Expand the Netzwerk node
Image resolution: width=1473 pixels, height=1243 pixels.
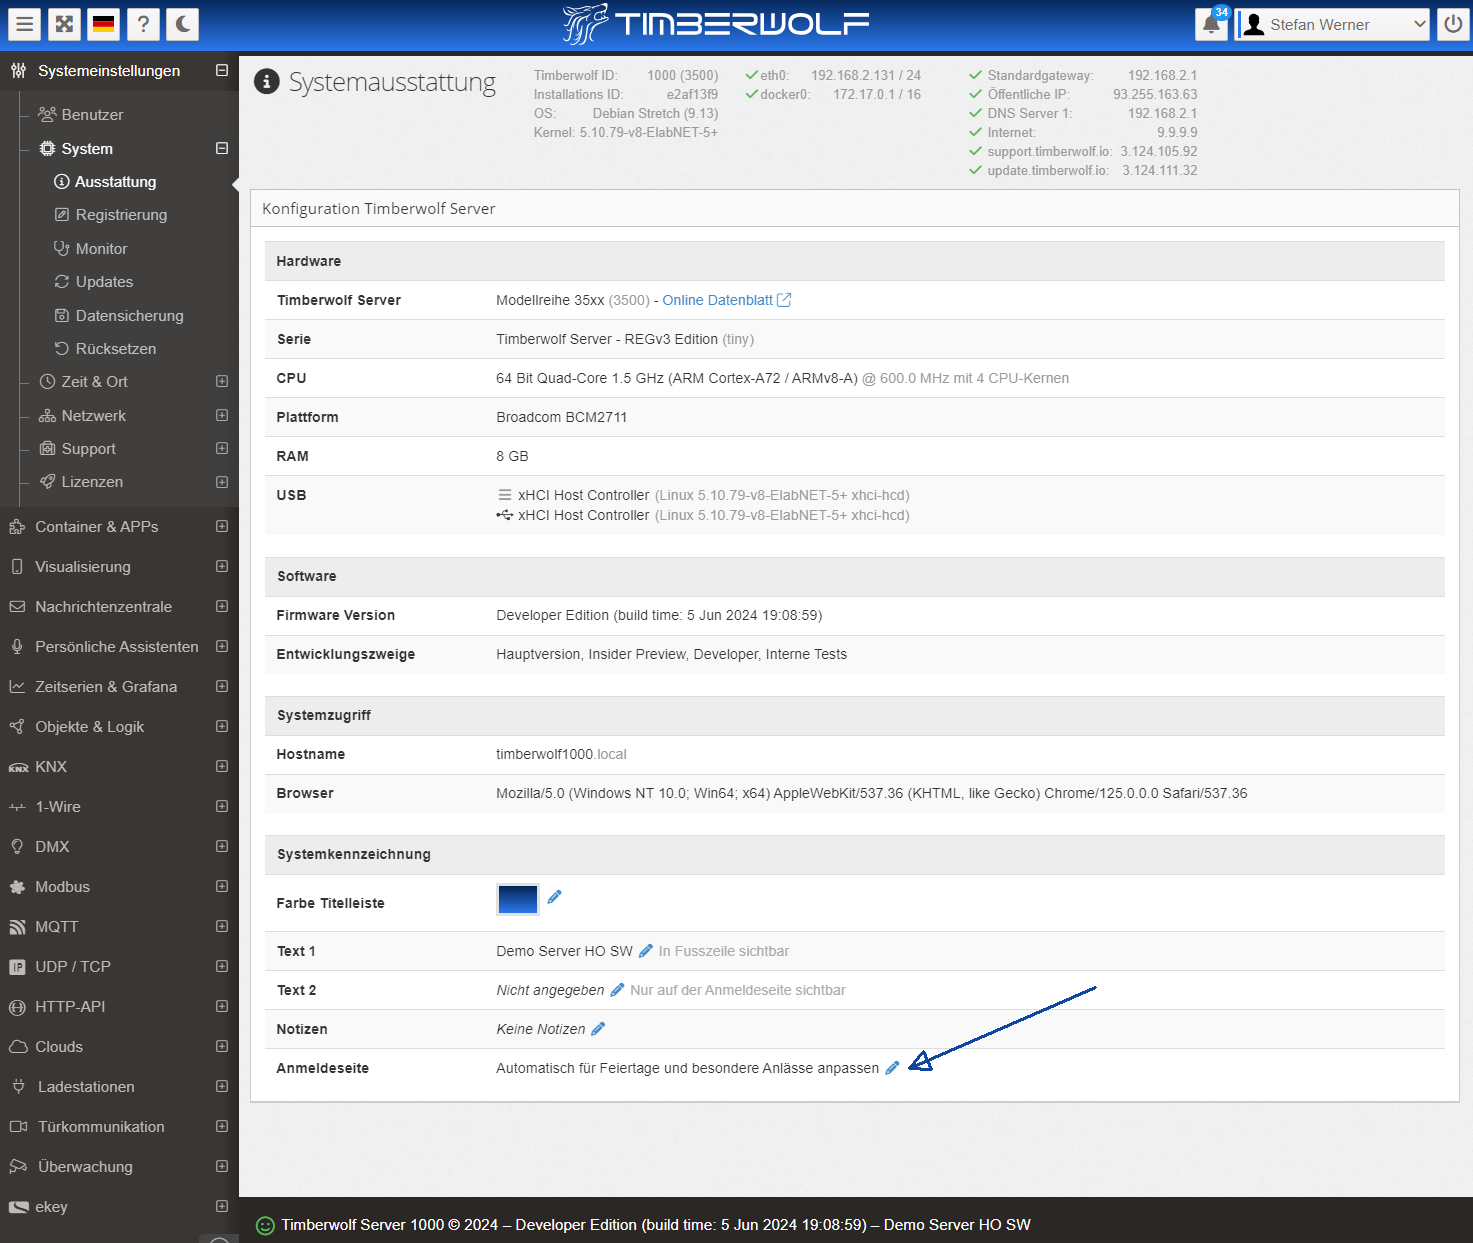(x=222, y=415)
